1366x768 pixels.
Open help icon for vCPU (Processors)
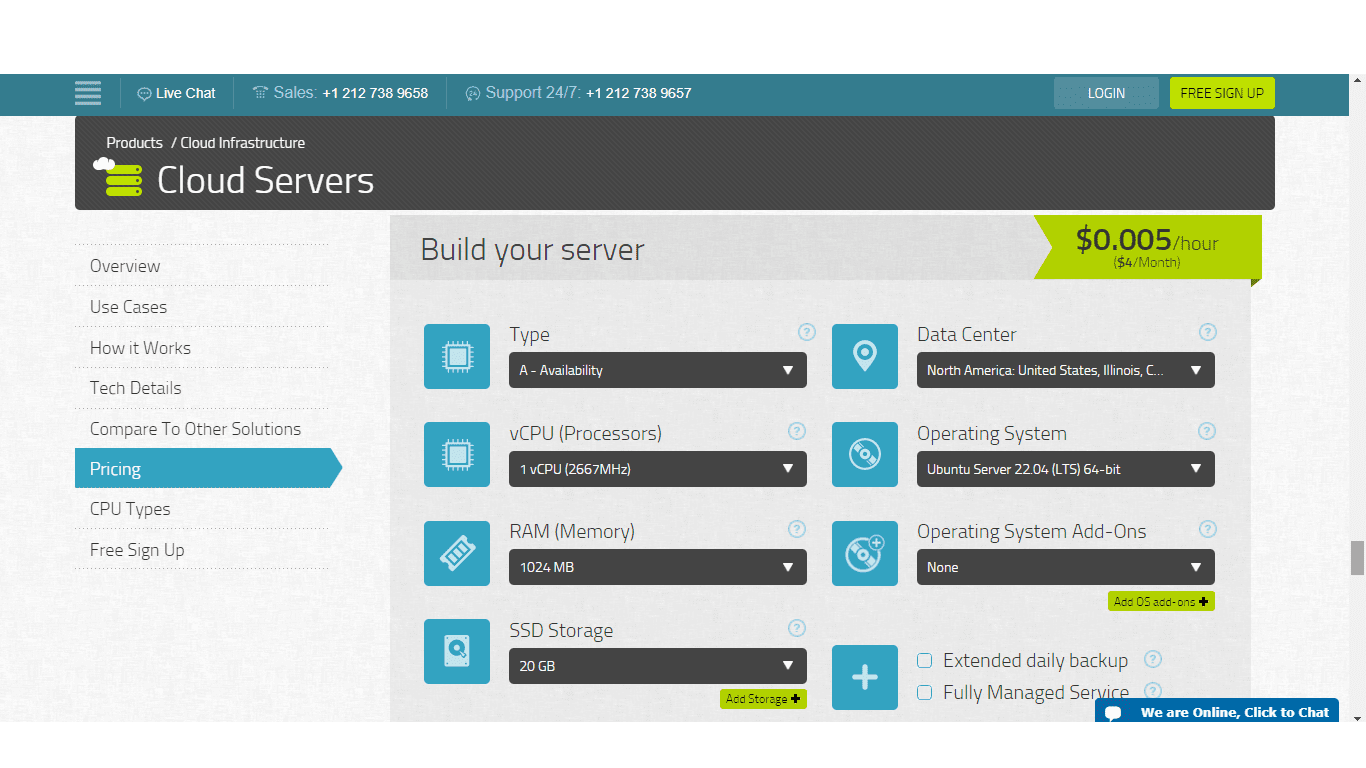(x=797, y=431)
